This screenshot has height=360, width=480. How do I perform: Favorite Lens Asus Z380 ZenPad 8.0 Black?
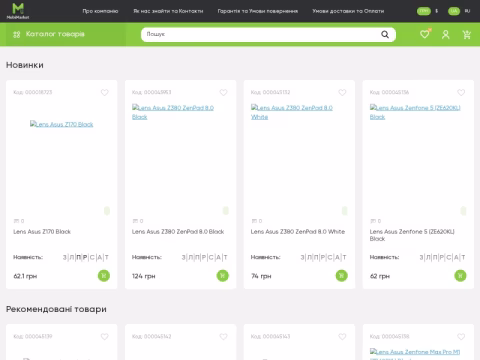click(x=223, y=92)
